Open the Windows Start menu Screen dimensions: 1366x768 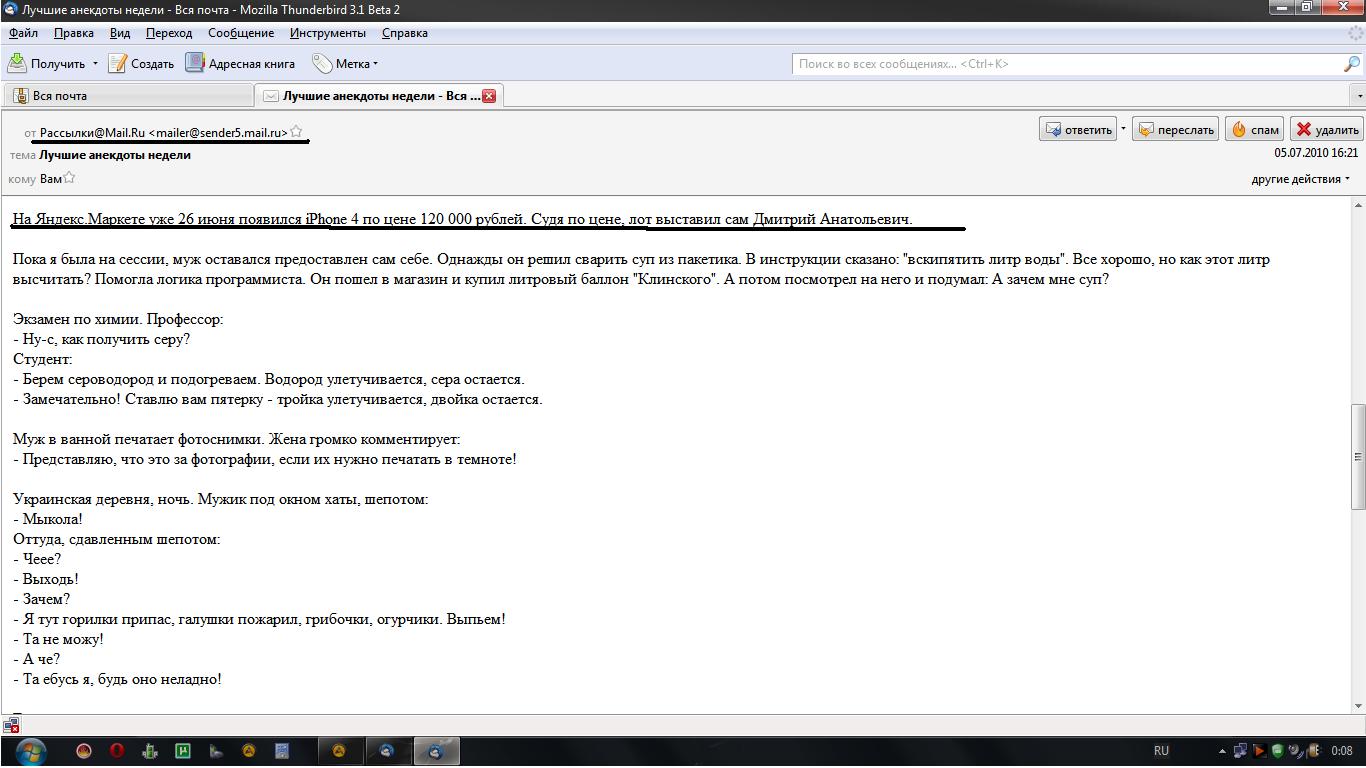[31, 750]
